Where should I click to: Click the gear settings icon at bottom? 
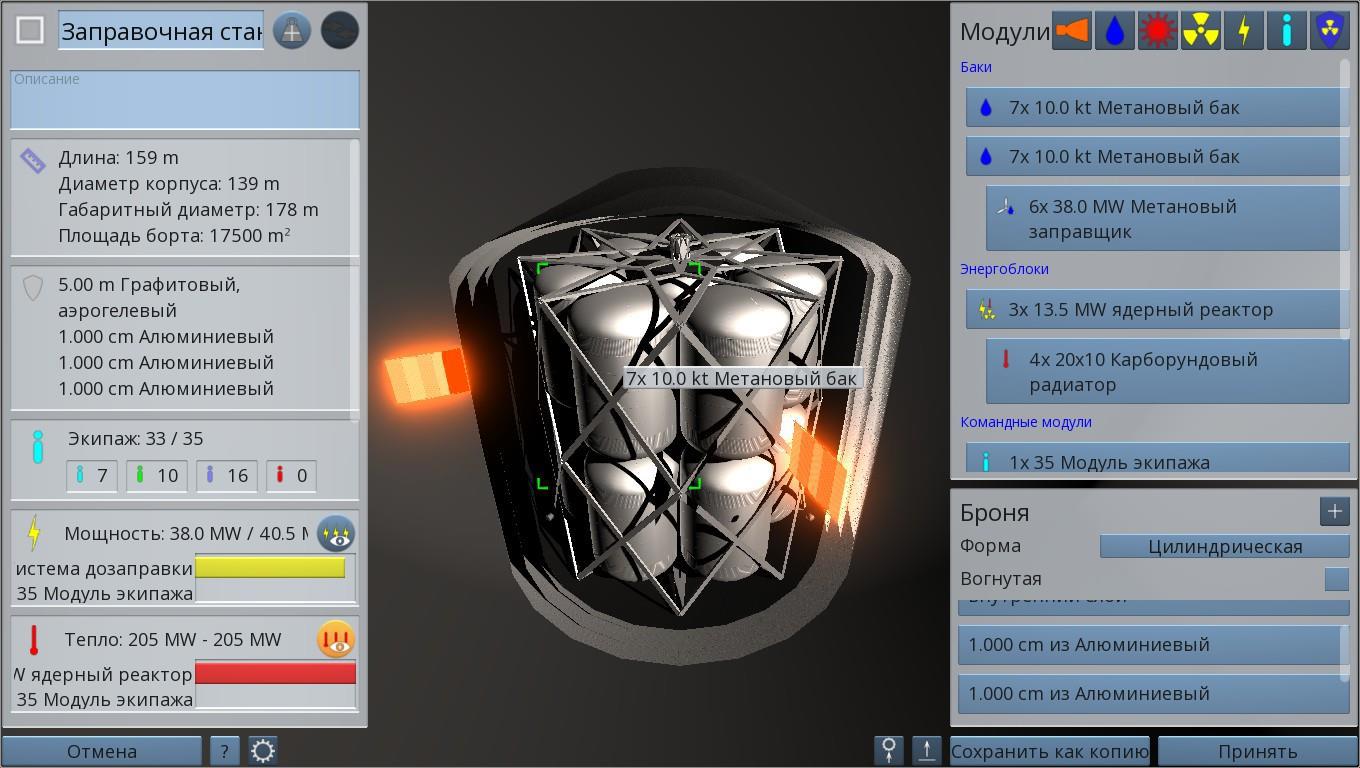click(x=262, y=751)
